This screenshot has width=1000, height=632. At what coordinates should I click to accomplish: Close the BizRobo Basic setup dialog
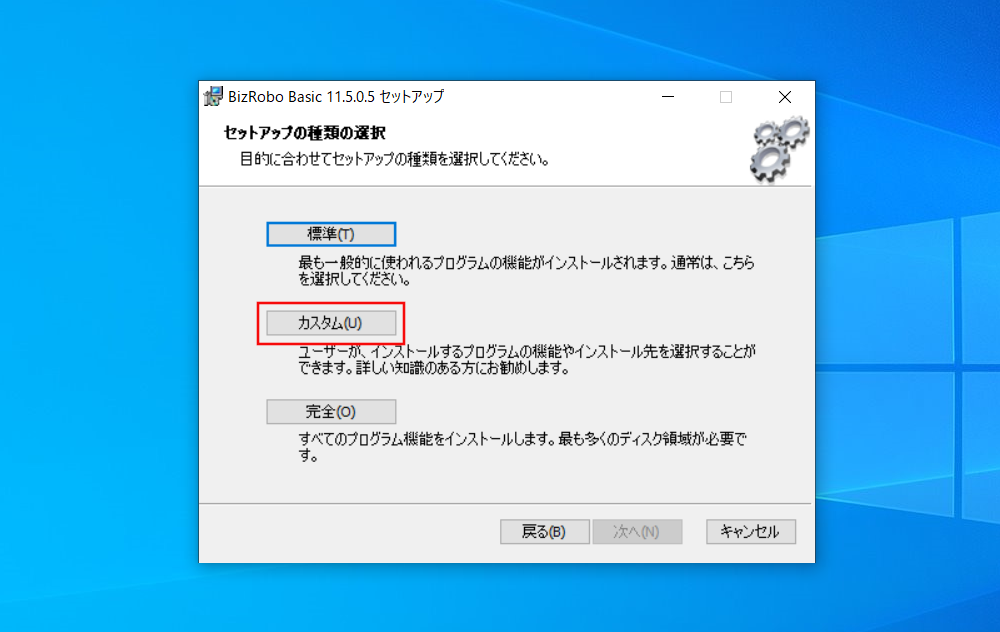point(784,97)
